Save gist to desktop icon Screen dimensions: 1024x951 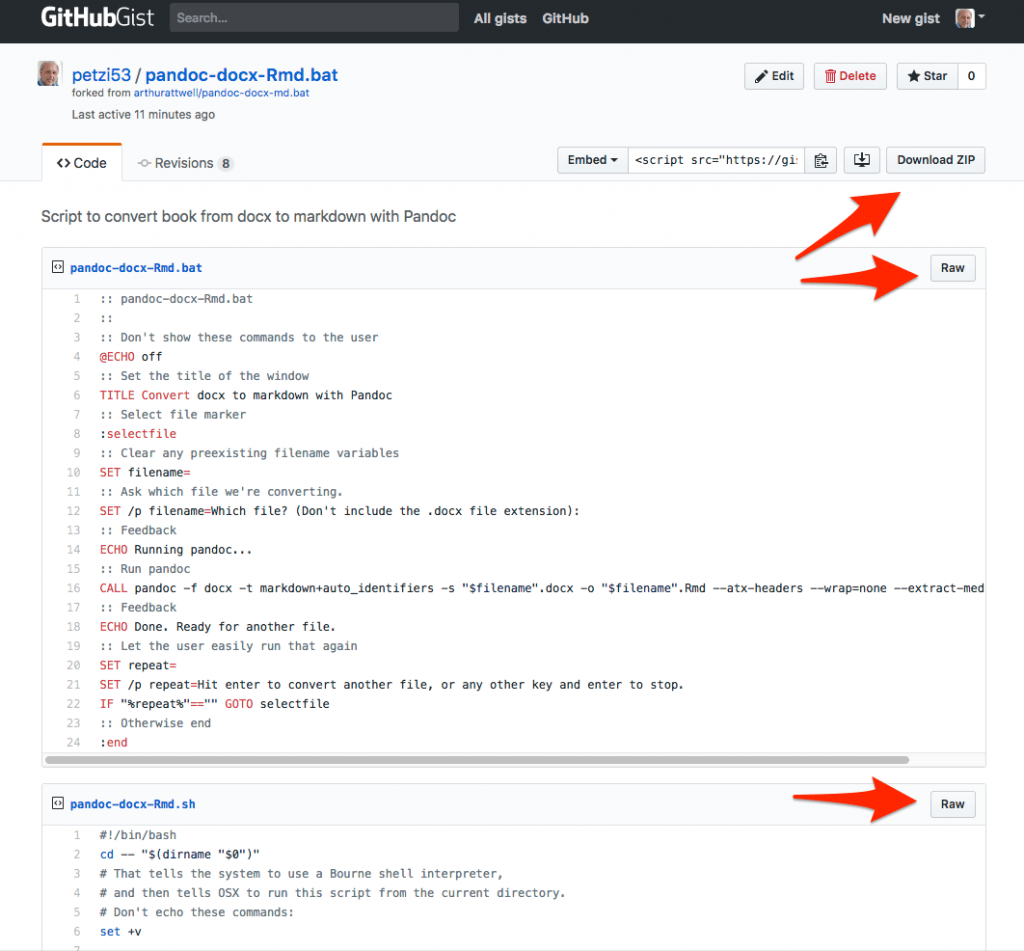862,160
